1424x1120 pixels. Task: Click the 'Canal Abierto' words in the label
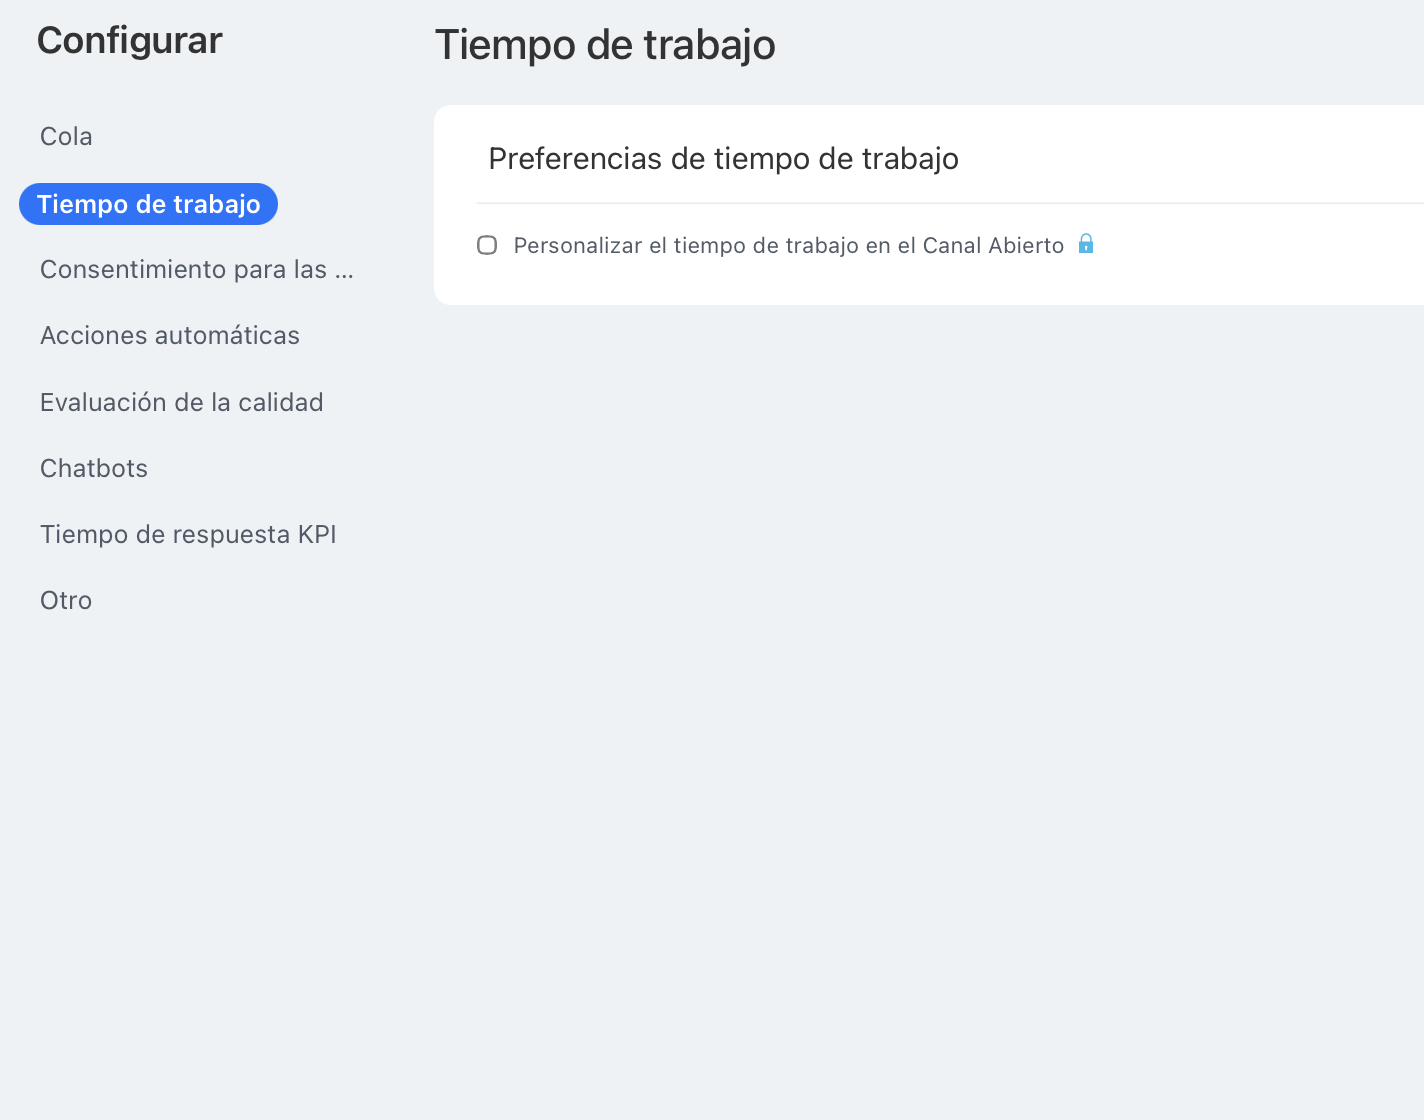[x=993, y=246]
